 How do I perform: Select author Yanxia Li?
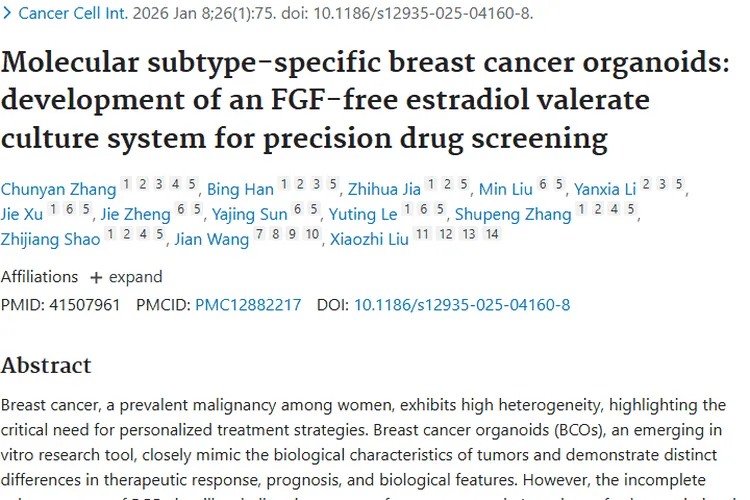(605, 189)
